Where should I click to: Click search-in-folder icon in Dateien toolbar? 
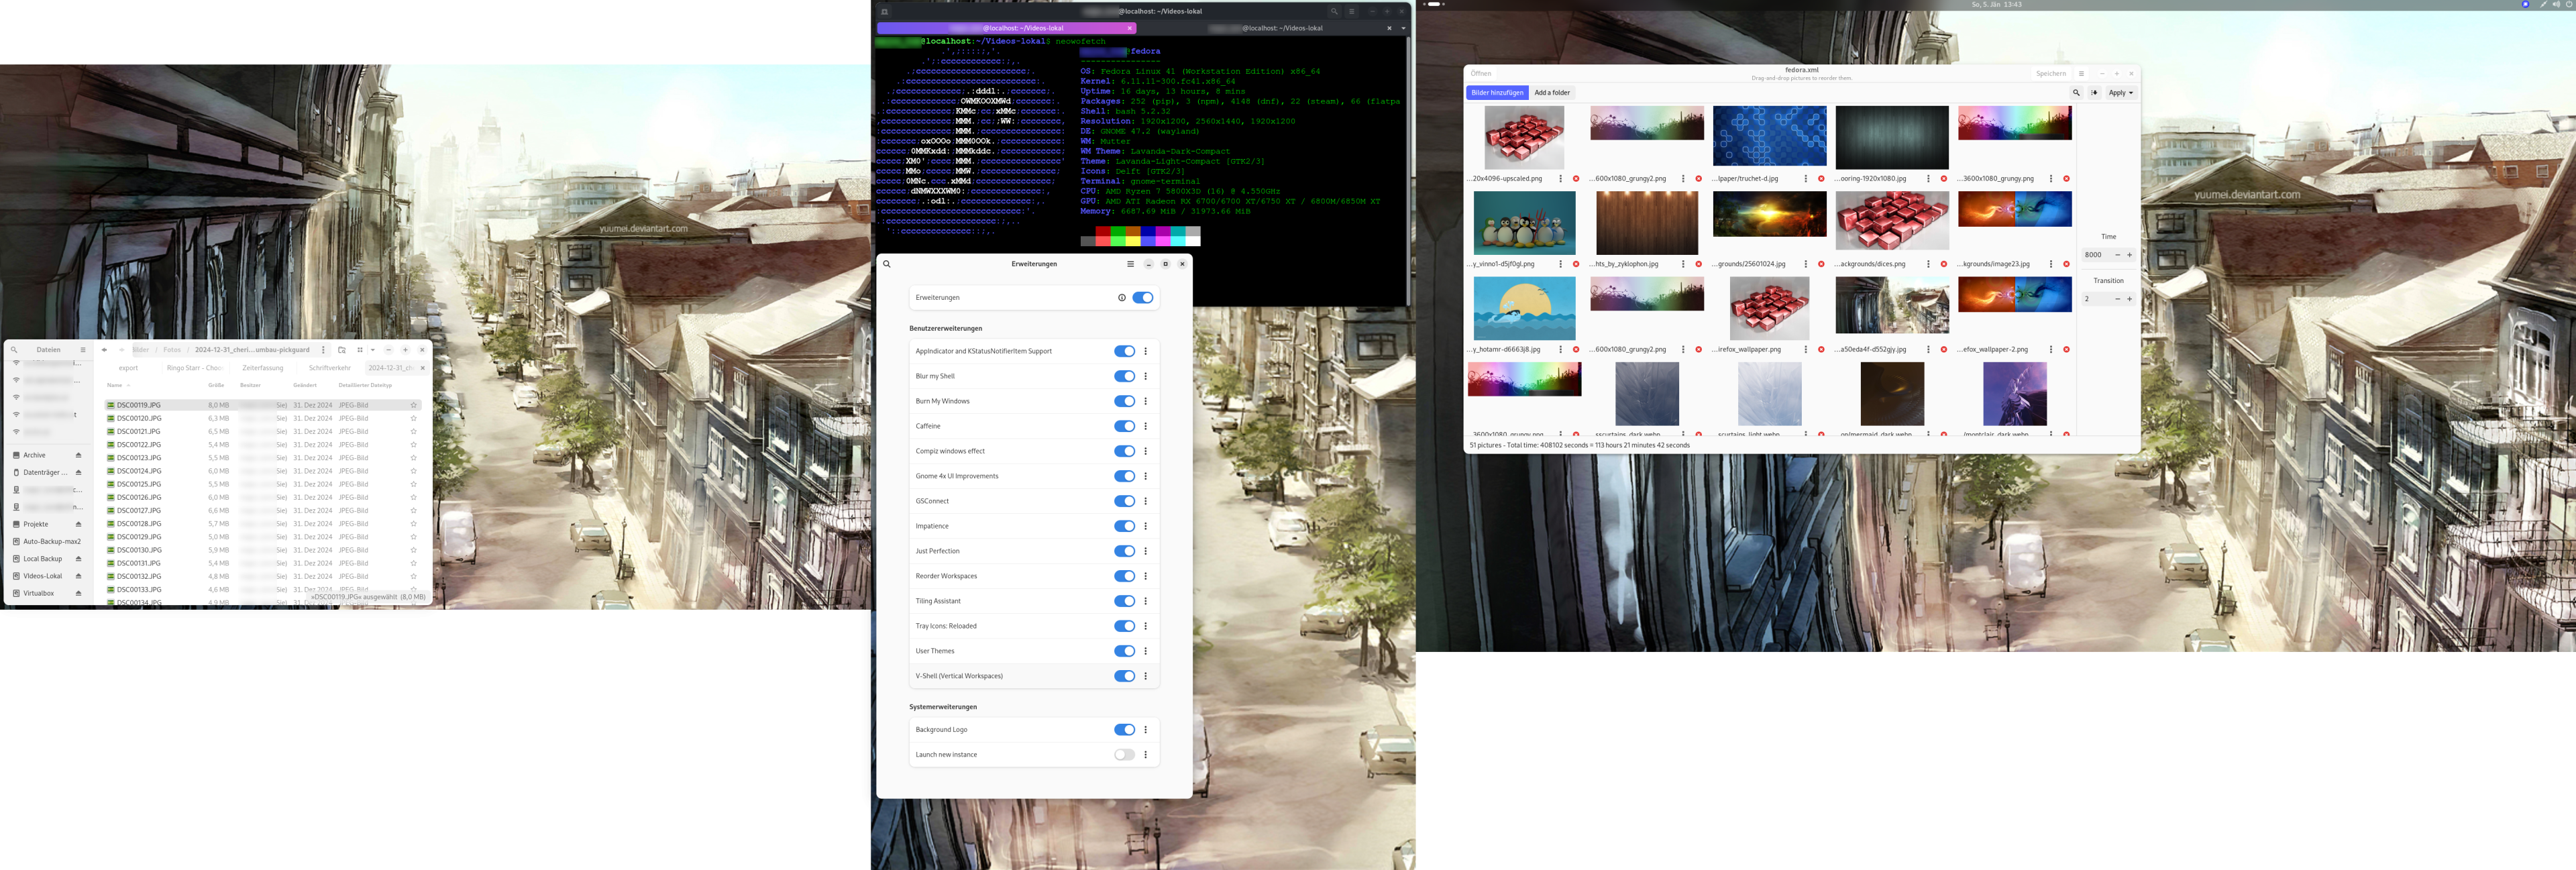coord(342,350)
